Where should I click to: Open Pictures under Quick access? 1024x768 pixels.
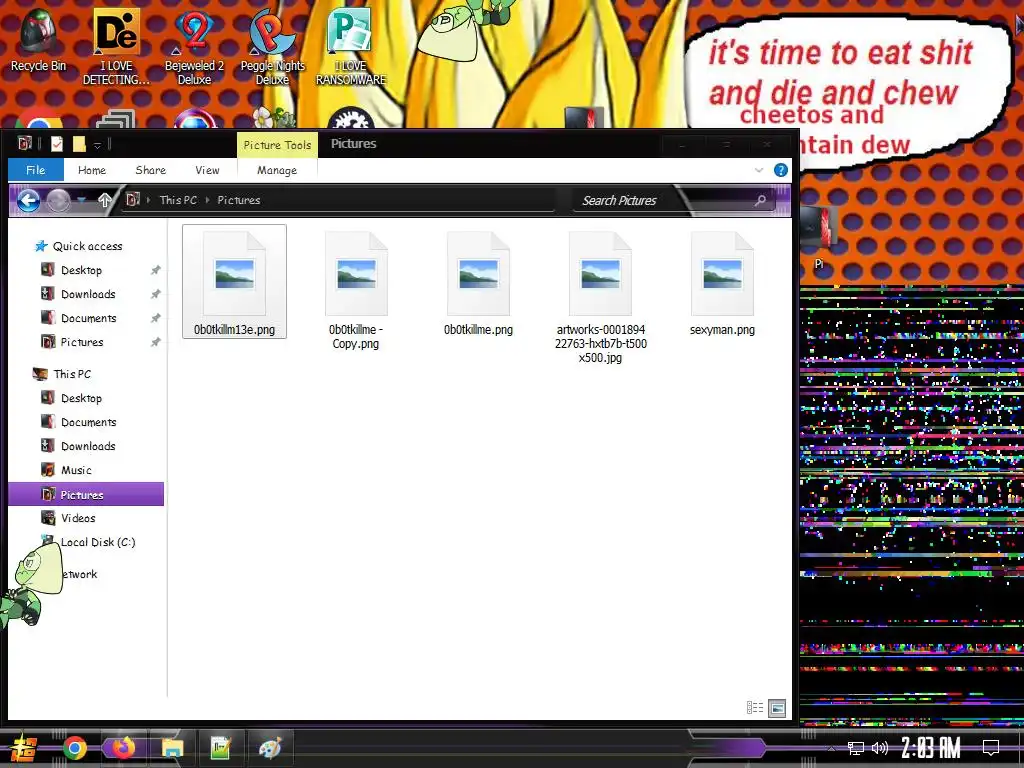click(82, 342)
